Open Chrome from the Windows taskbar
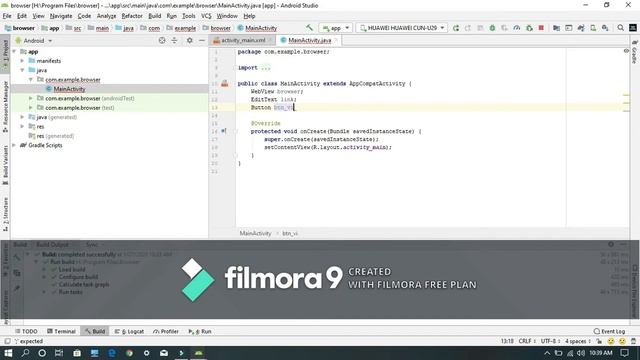 129,353
